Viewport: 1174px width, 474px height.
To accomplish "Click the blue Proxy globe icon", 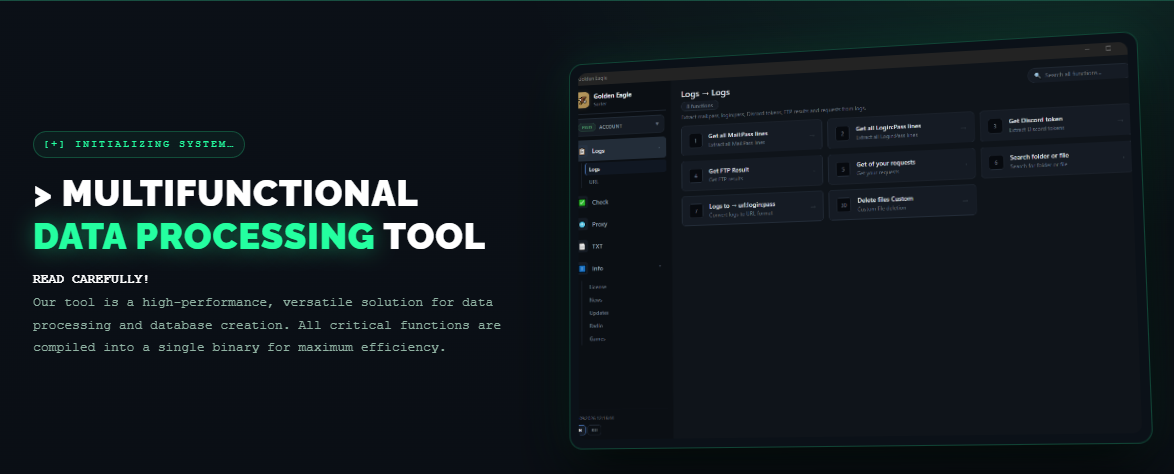I will [x=583, y=224].
